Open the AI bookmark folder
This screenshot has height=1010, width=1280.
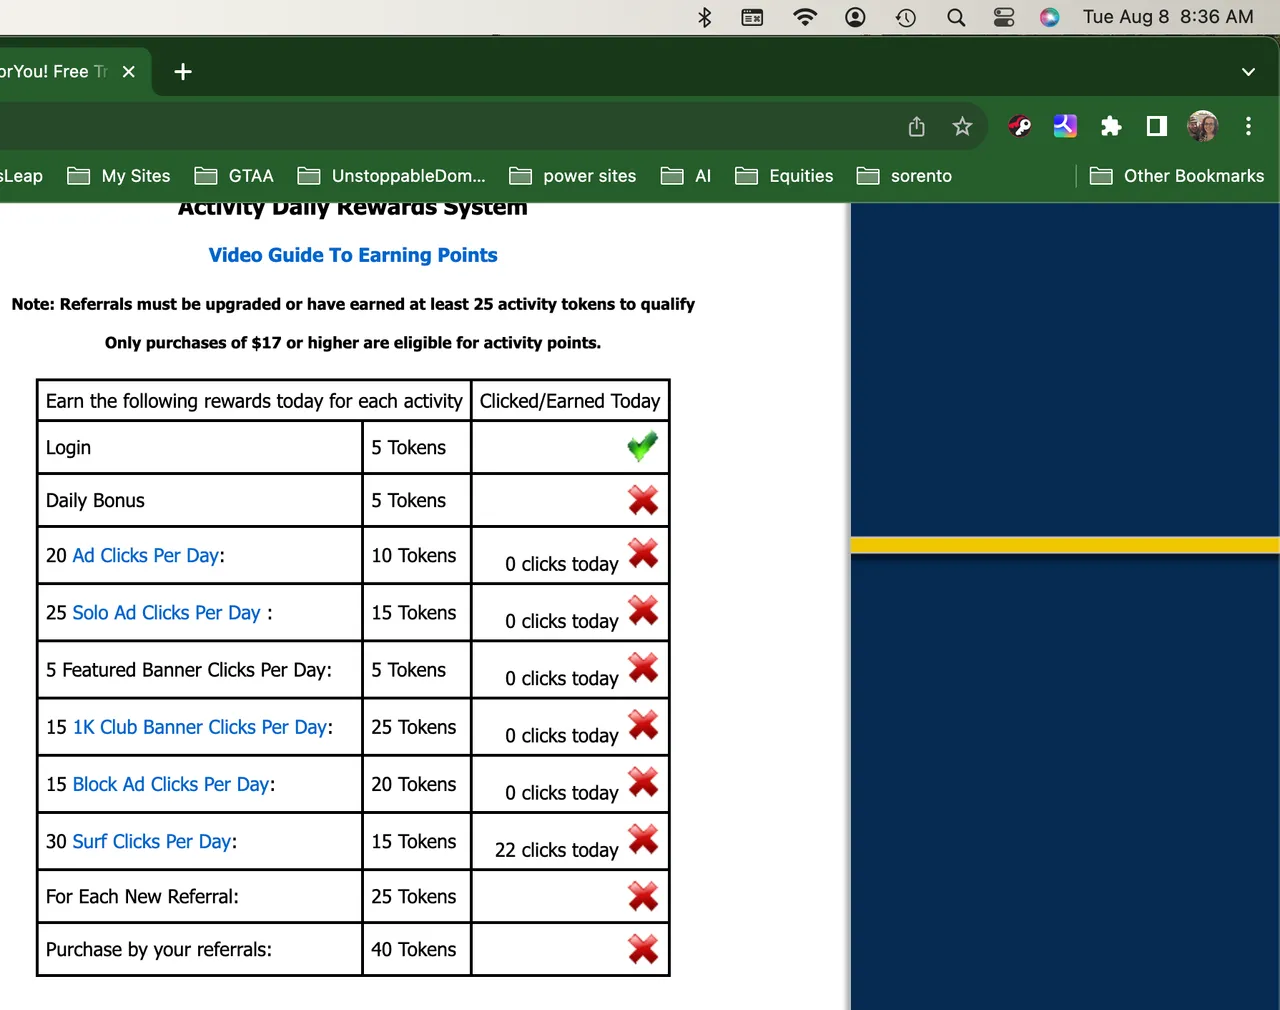pos(687,176)
